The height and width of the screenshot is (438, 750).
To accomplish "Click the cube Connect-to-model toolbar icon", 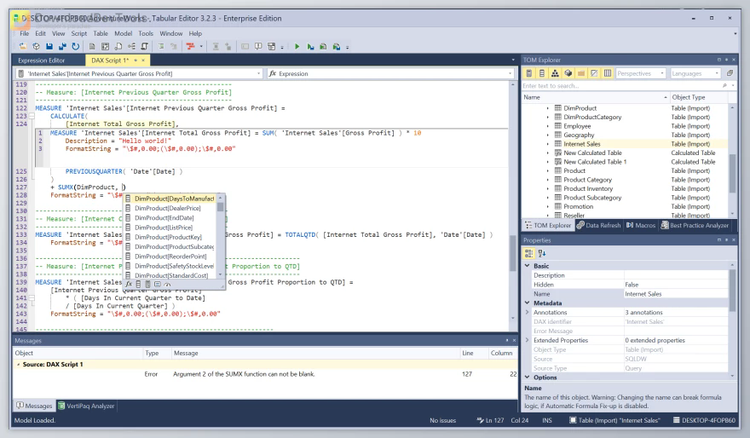I will tap(36, 46).
